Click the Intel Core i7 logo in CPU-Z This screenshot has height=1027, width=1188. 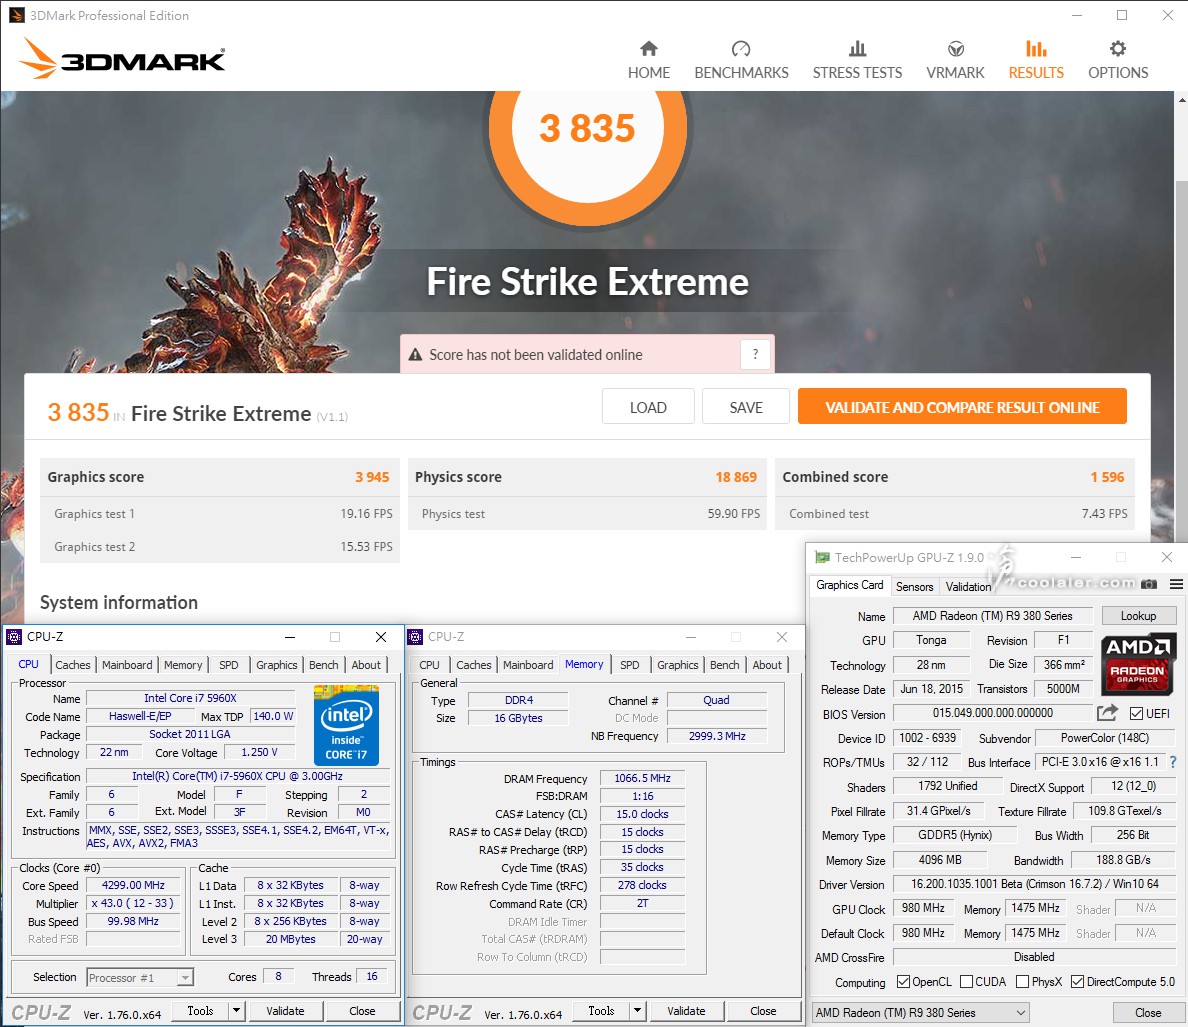tap(346, 725)
